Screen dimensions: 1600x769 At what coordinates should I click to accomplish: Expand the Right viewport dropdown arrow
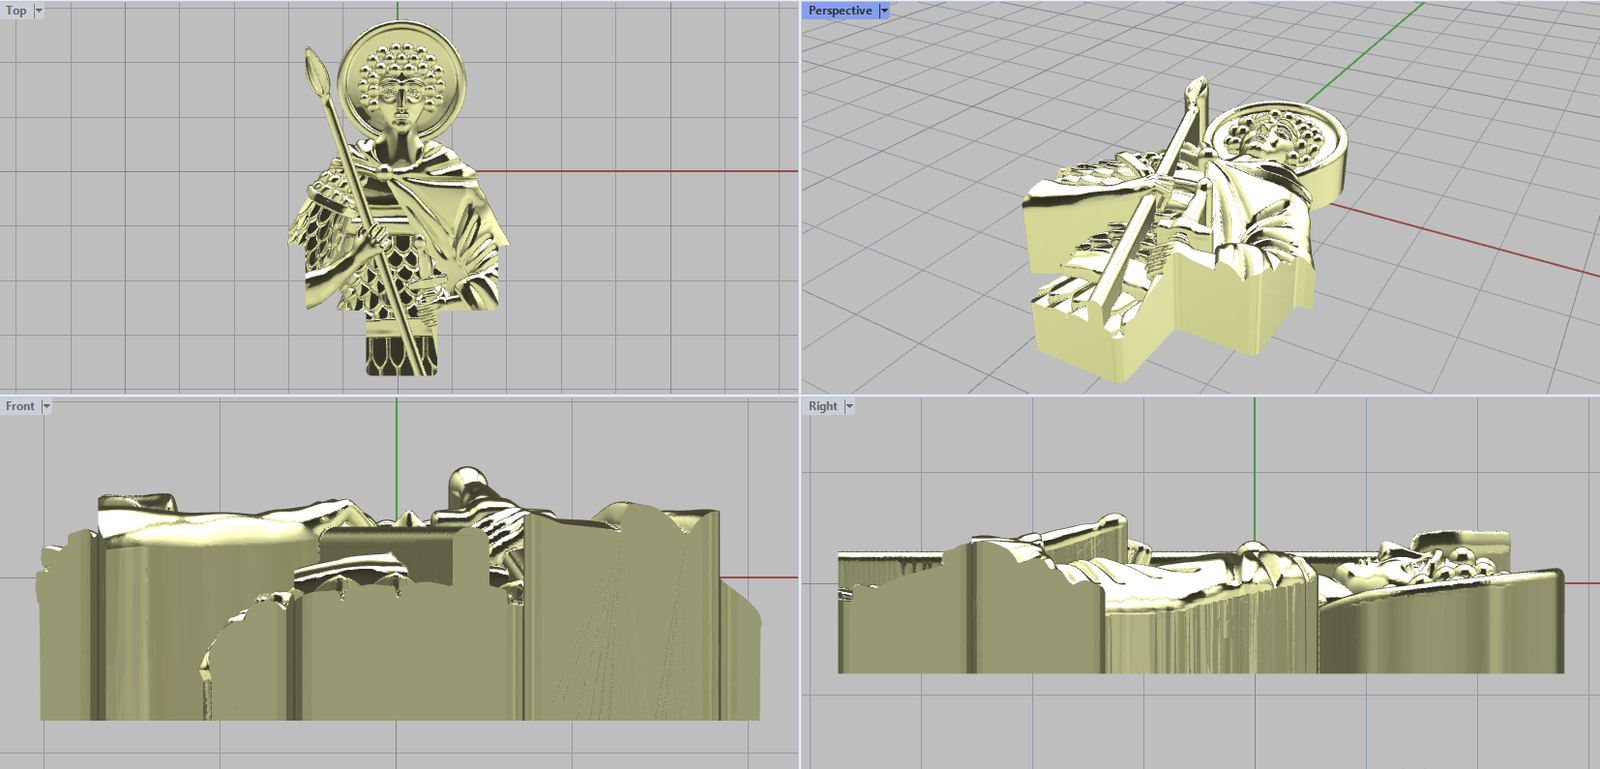pos(849,406)
